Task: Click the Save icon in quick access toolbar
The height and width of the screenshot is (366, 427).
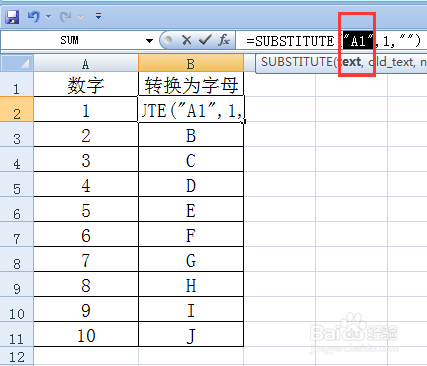Action: pos(12,16)
